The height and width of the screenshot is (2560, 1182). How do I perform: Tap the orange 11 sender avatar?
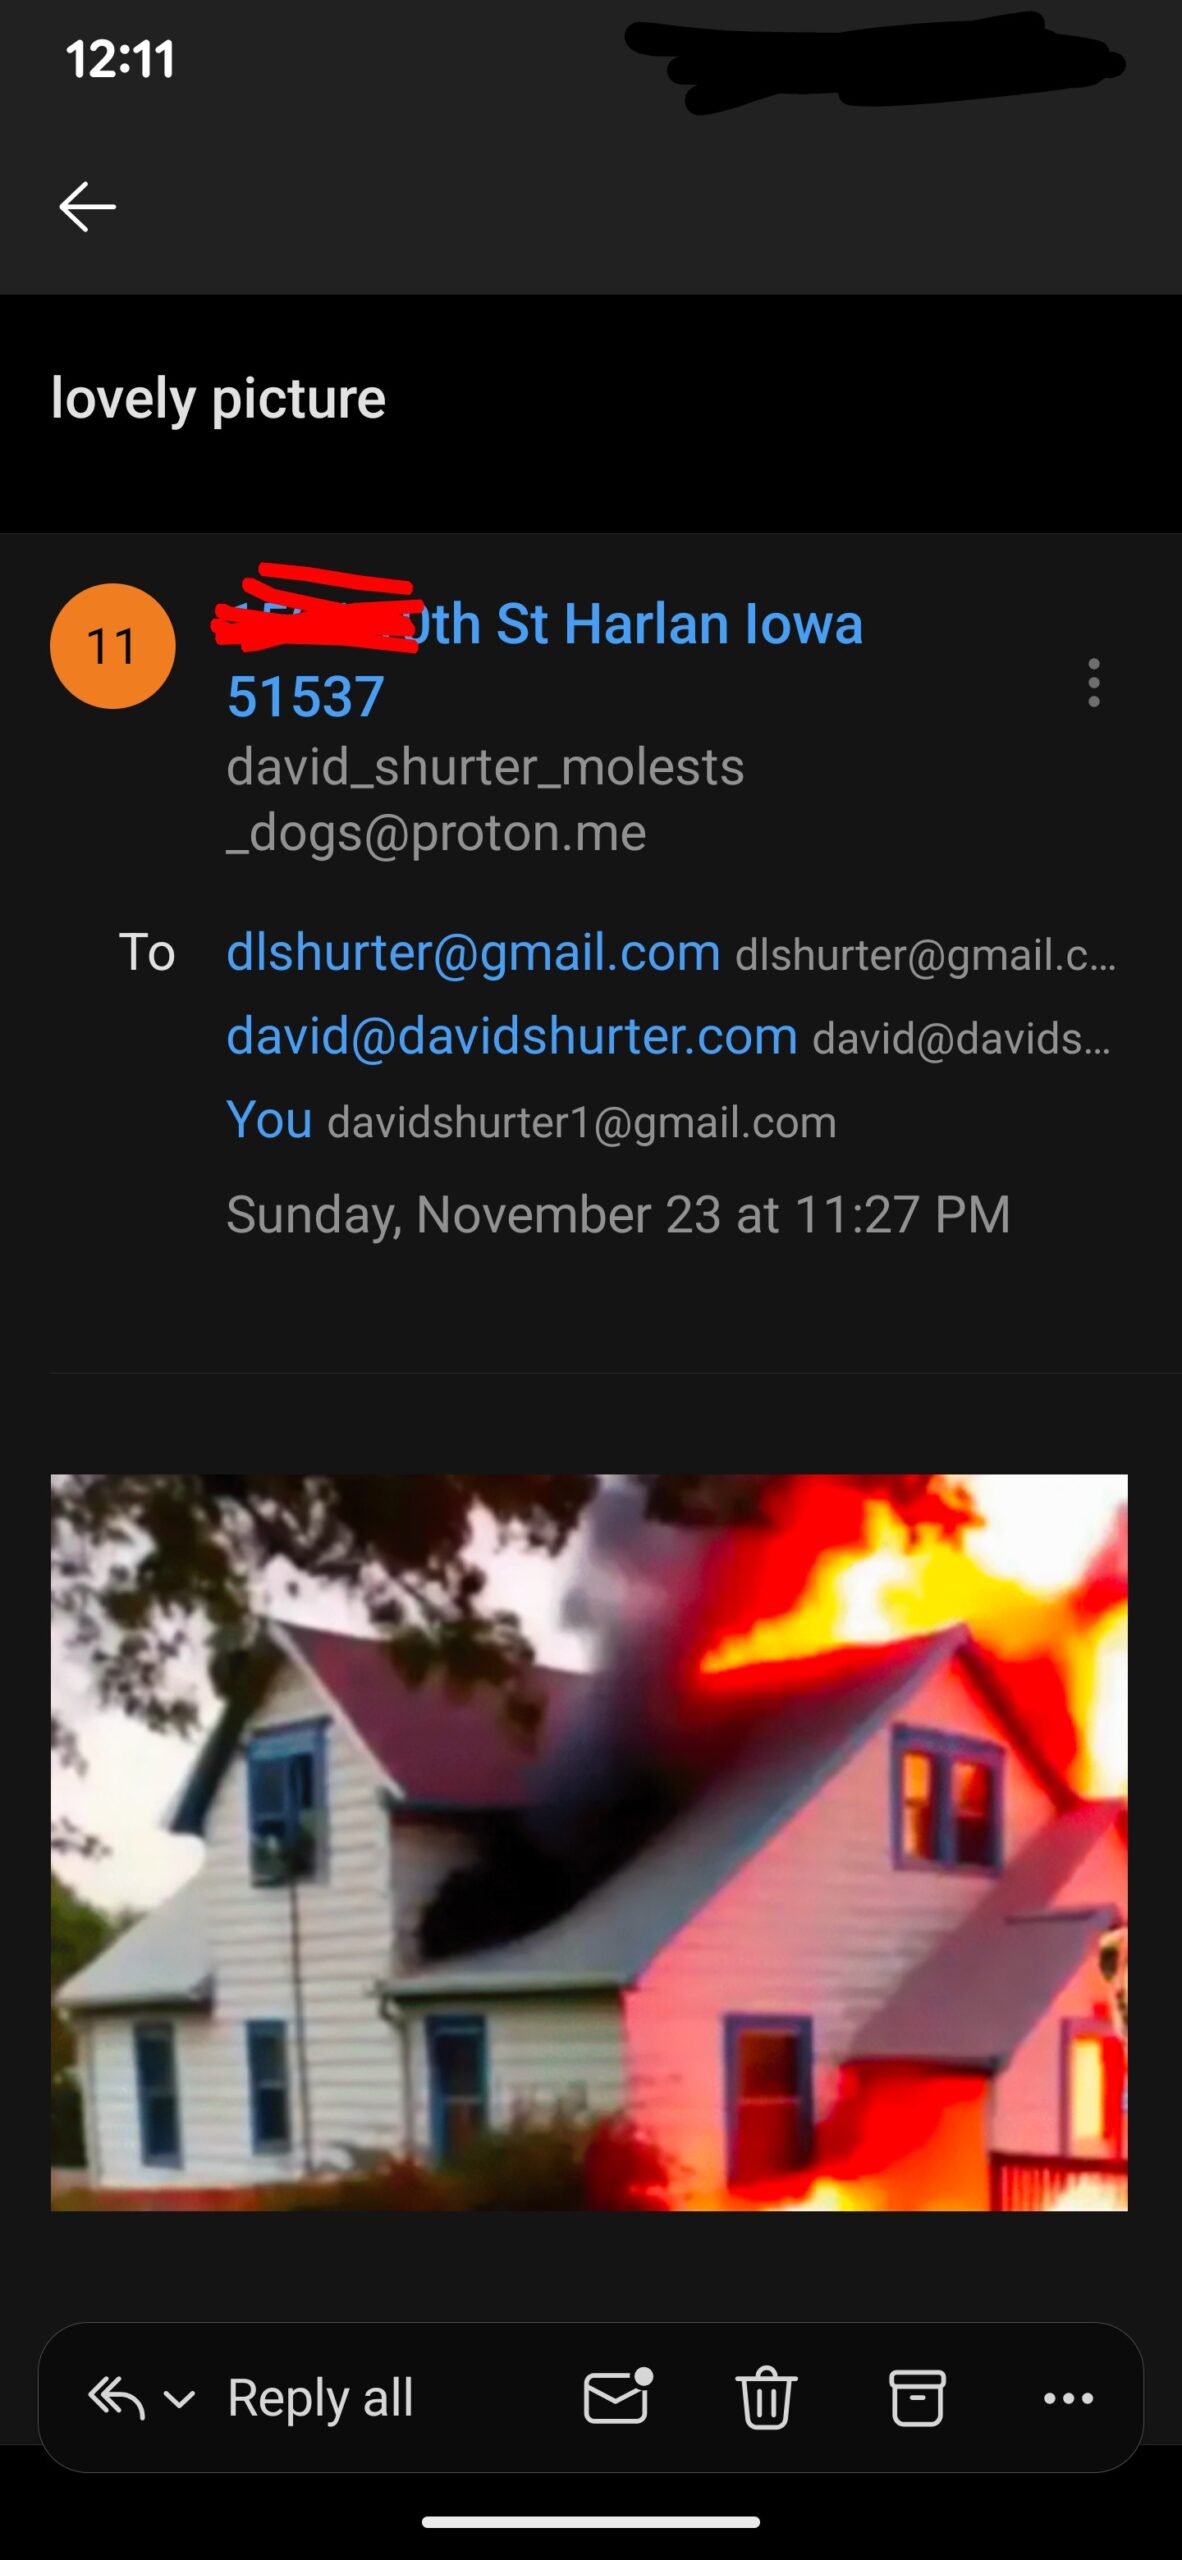point(113,646)
